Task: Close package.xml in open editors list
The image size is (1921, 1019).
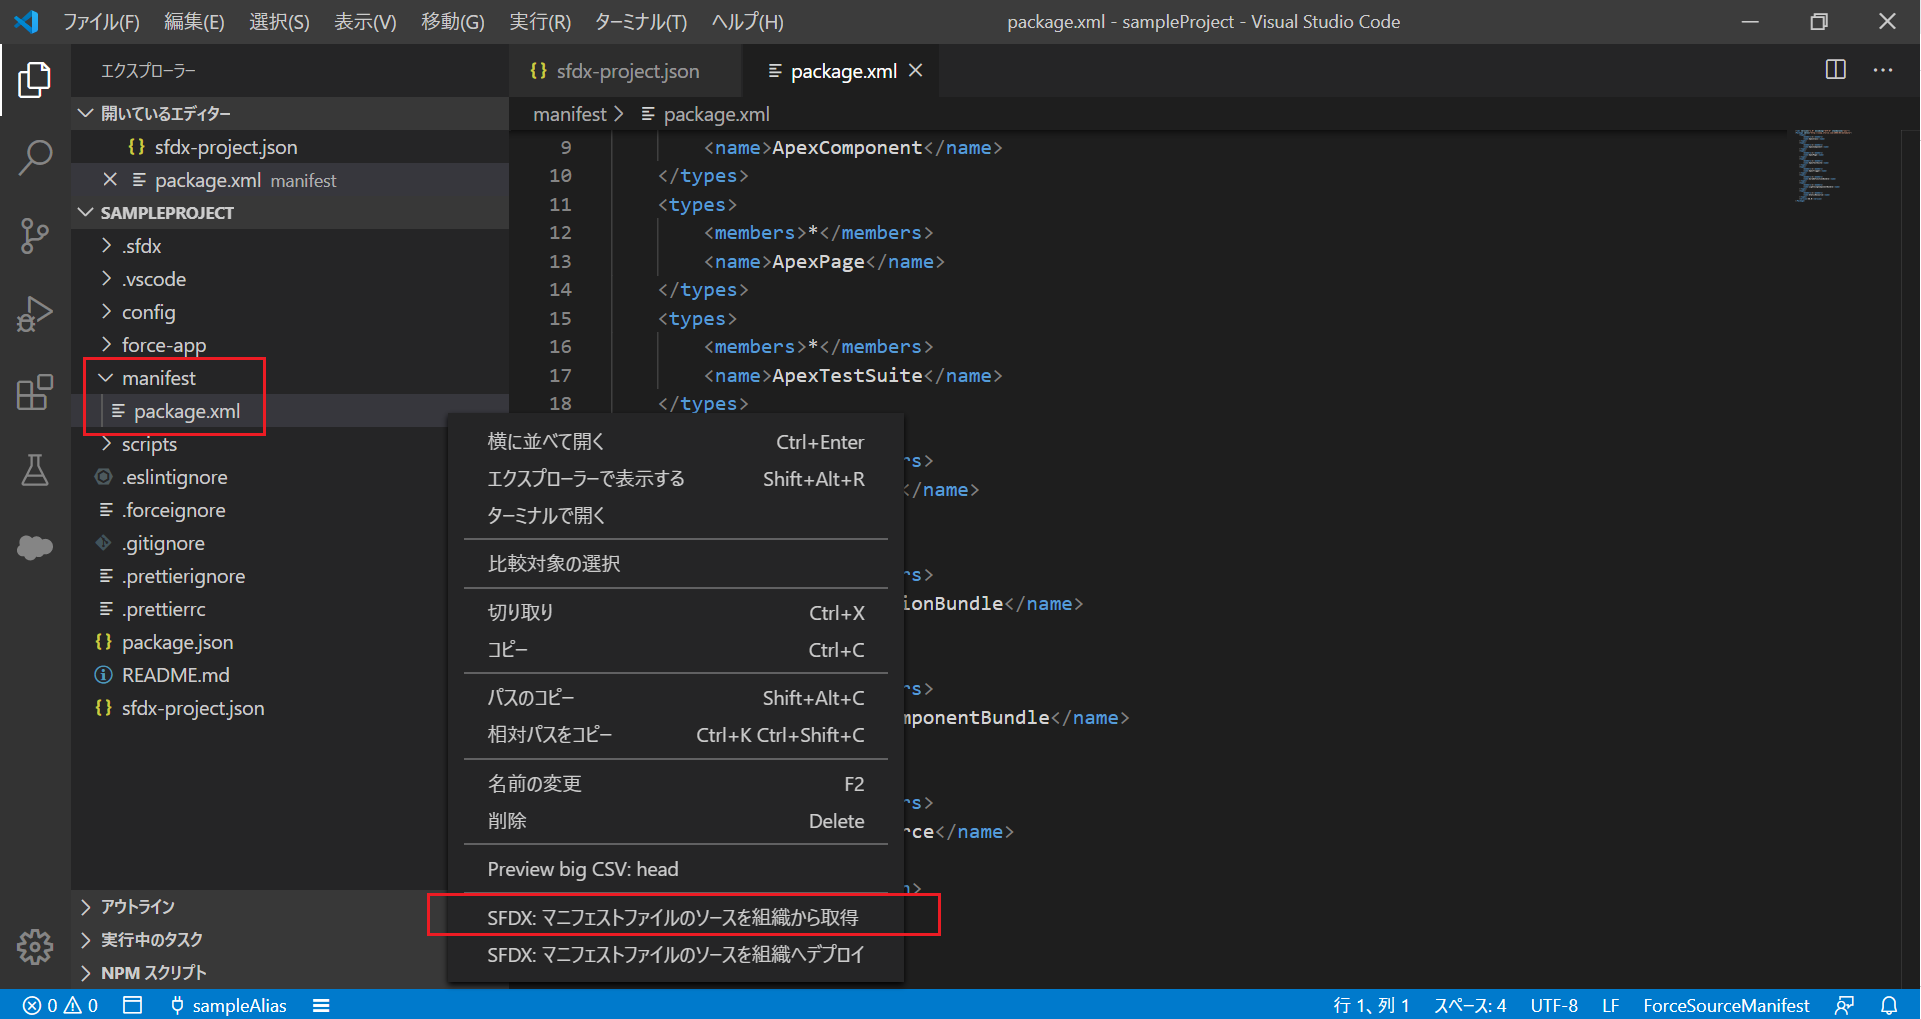Action: [110, 180]
